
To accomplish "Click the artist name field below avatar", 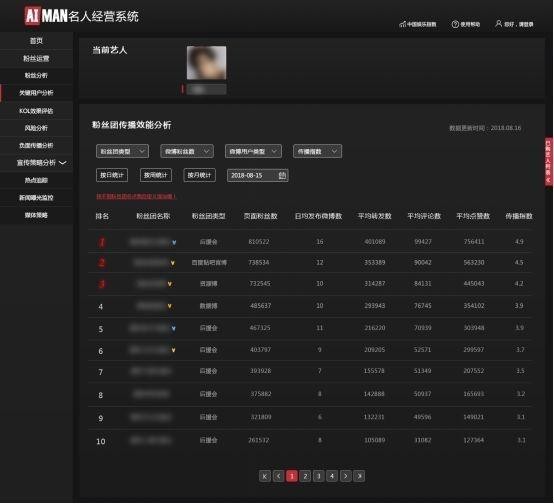I will [206, 89].
